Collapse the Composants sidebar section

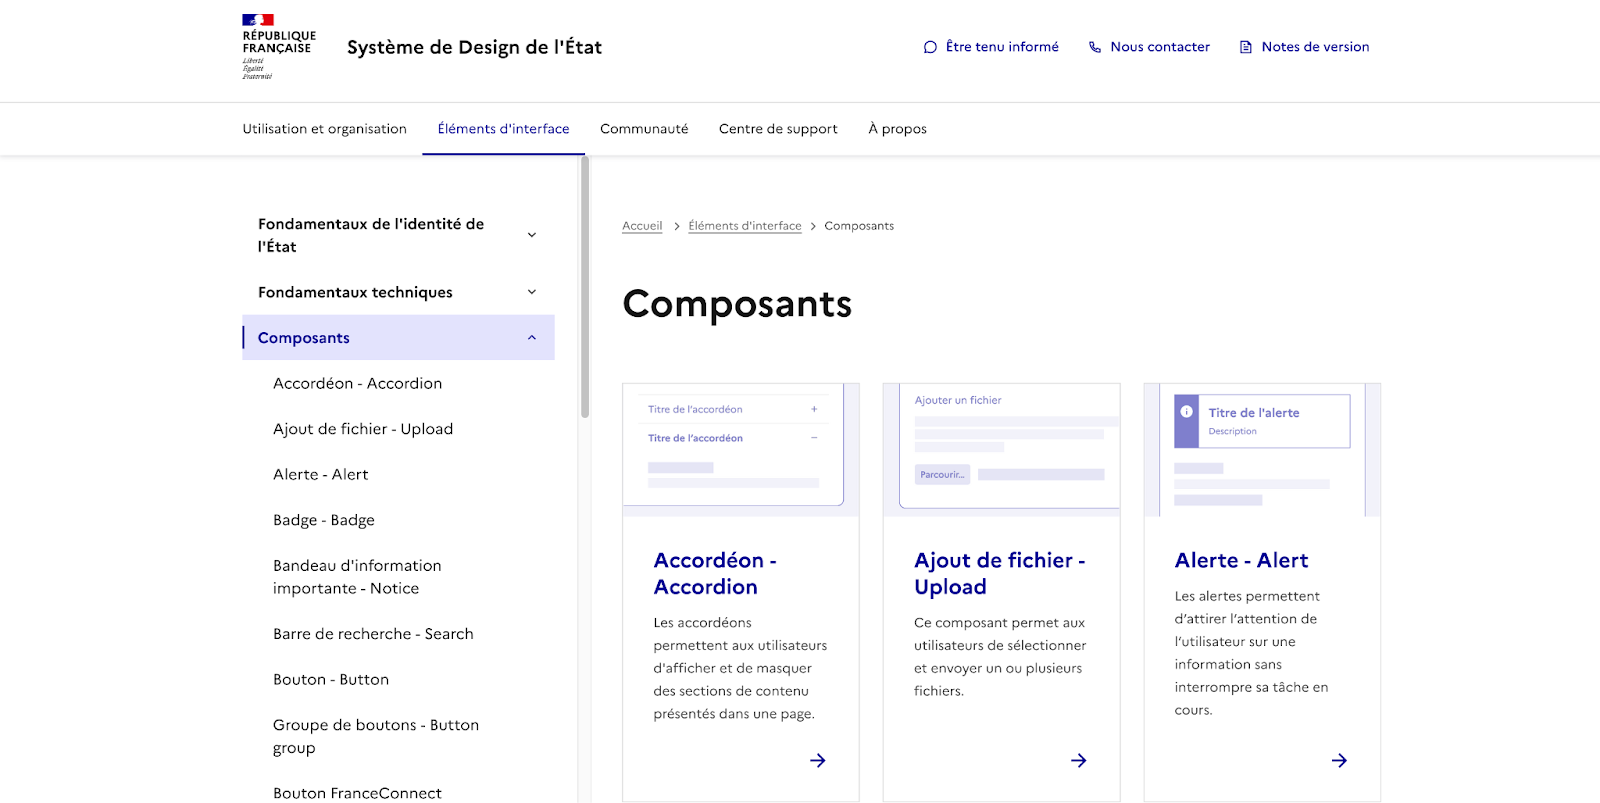tap(532, 338)
